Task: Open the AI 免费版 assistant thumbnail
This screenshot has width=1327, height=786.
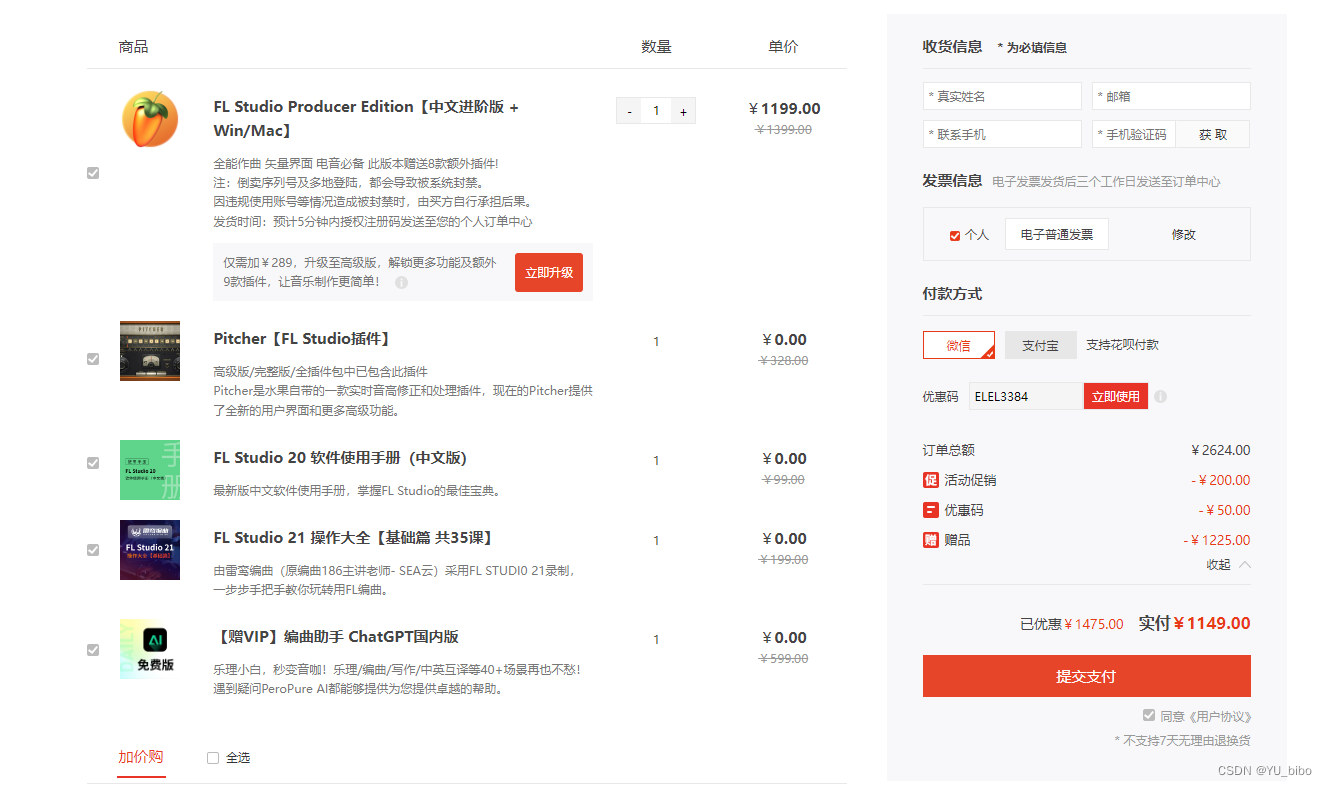Action: 150,649
